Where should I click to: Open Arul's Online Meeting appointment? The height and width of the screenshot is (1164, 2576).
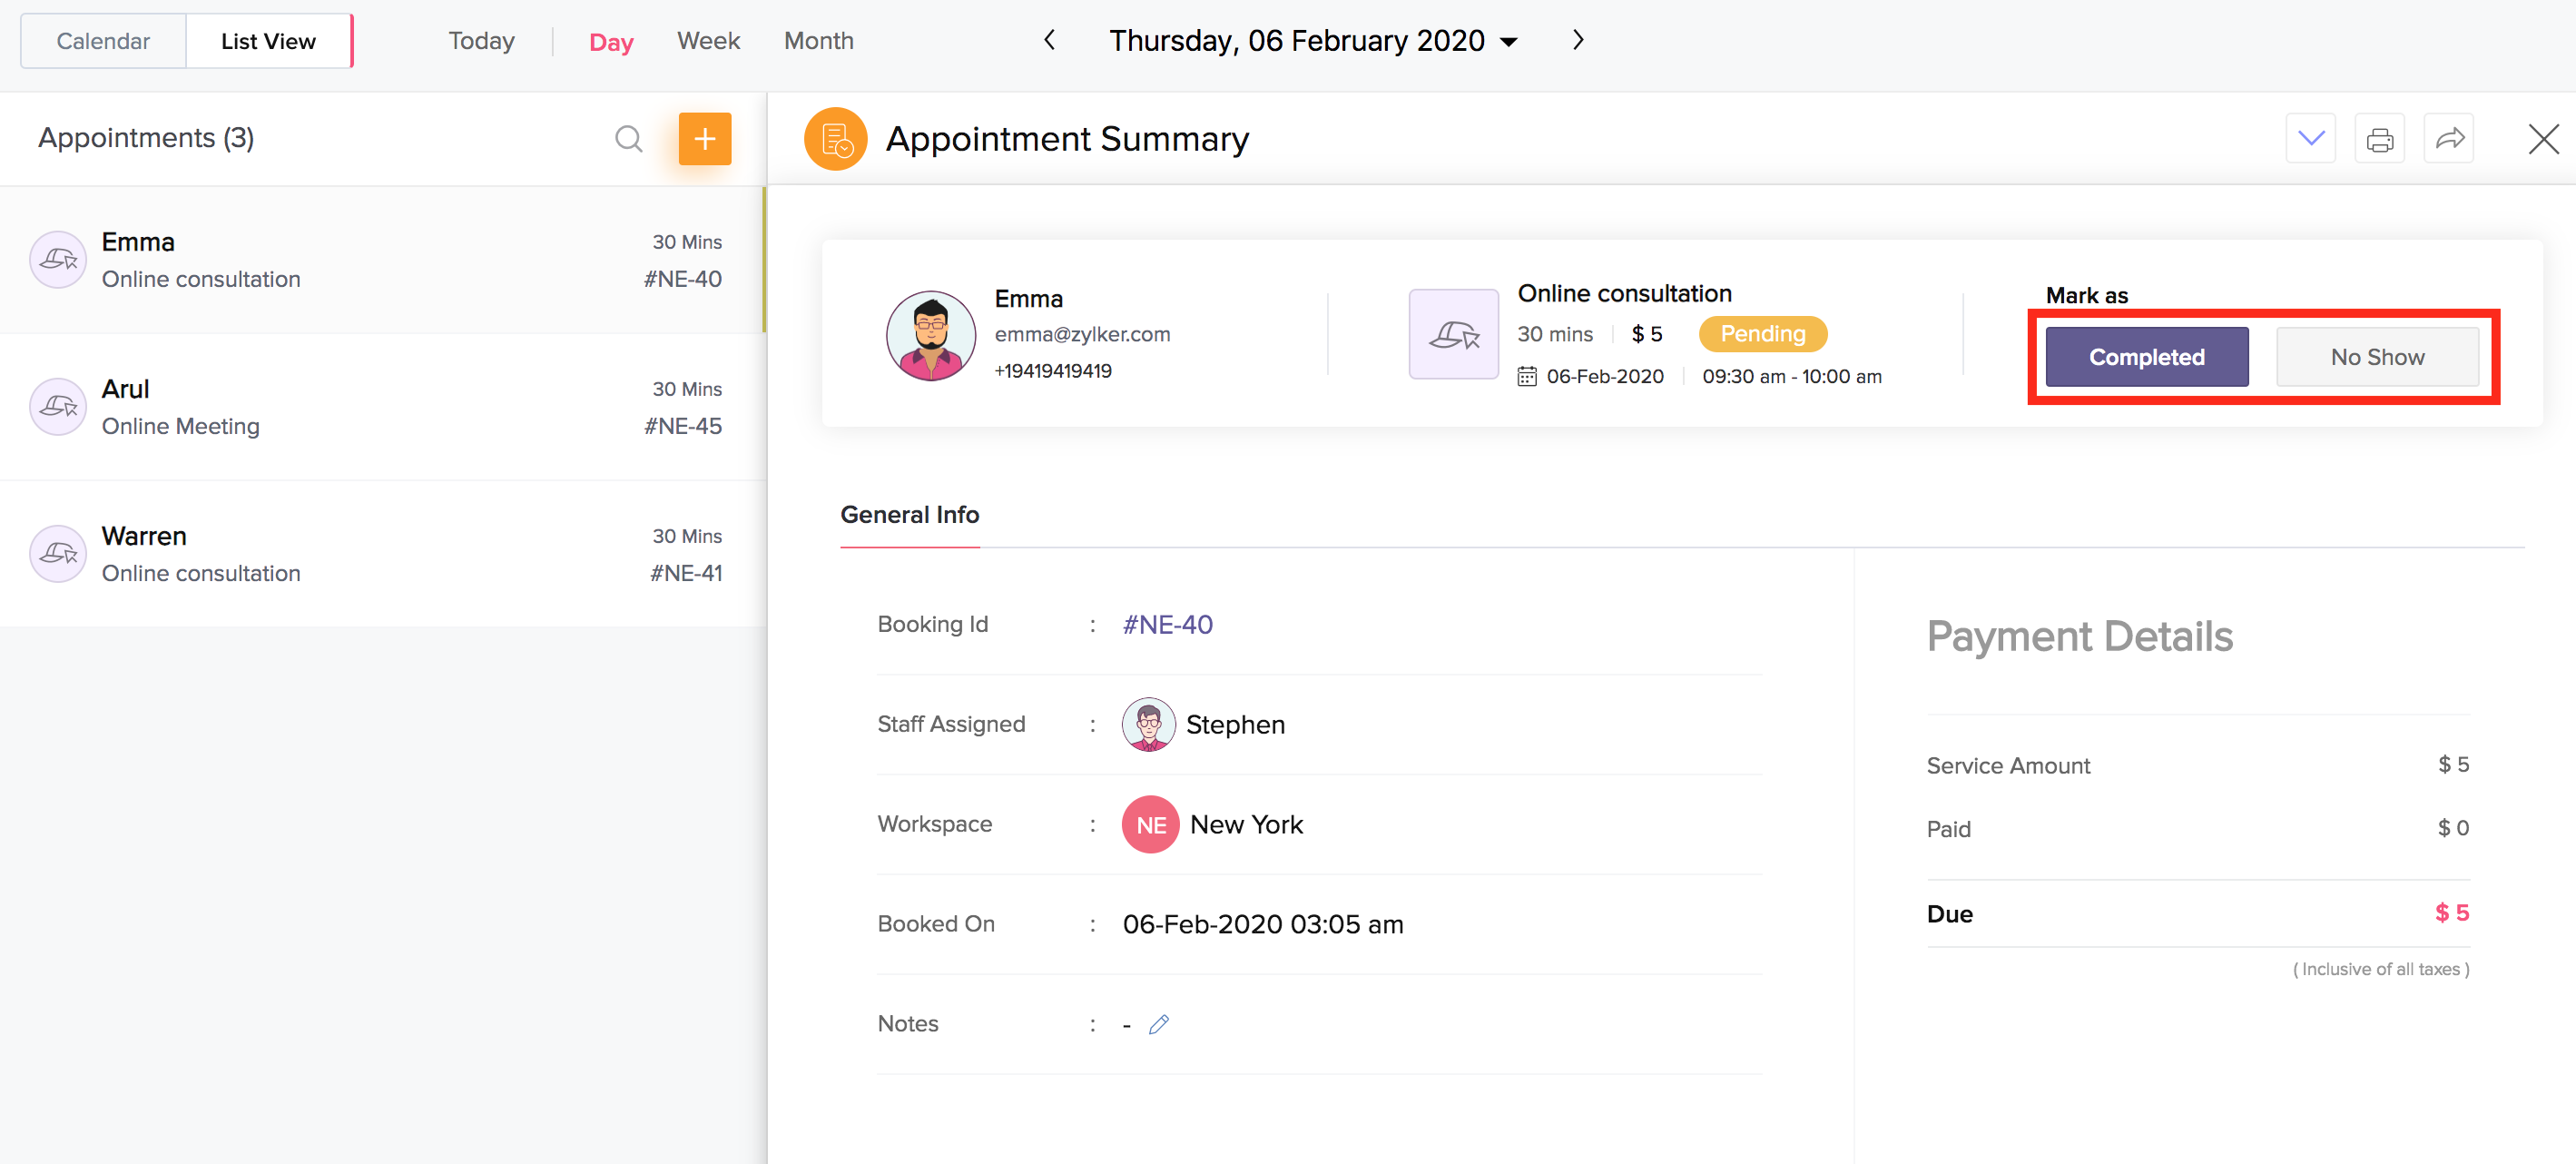click(x=380, y=407)
